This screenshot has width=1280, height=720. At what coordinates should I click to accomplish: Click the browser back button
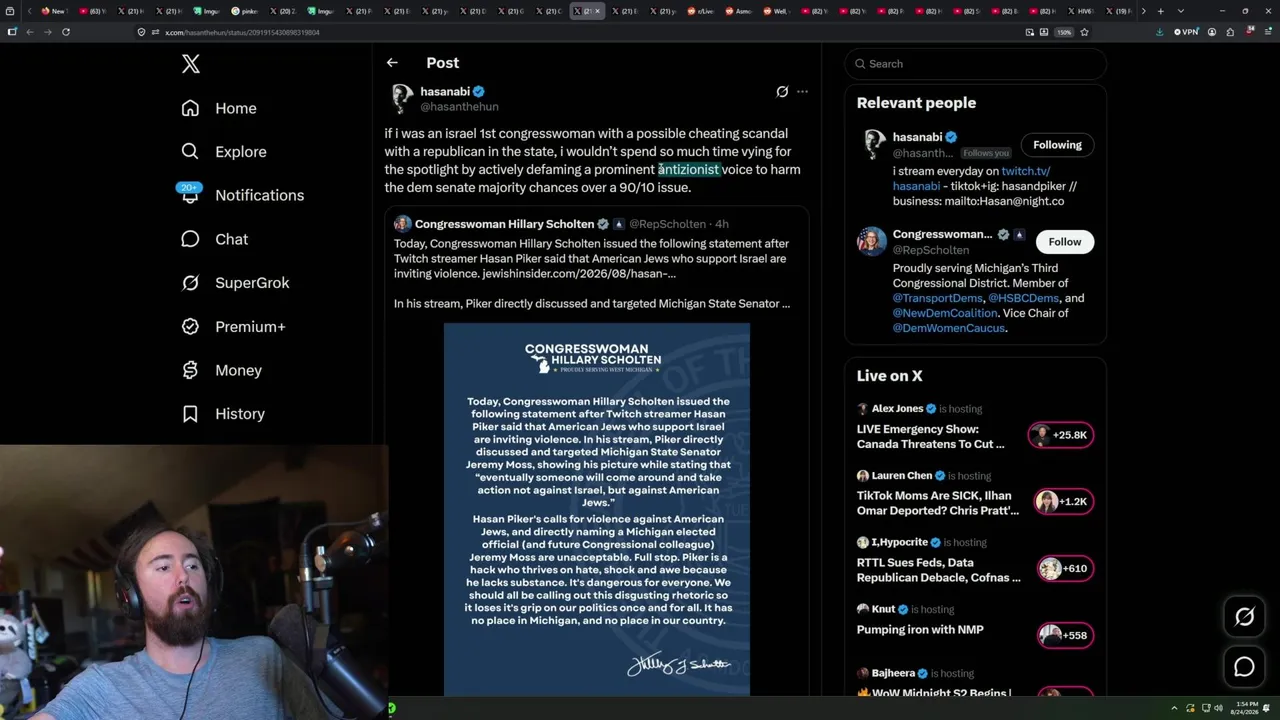(x=30, y=32)
